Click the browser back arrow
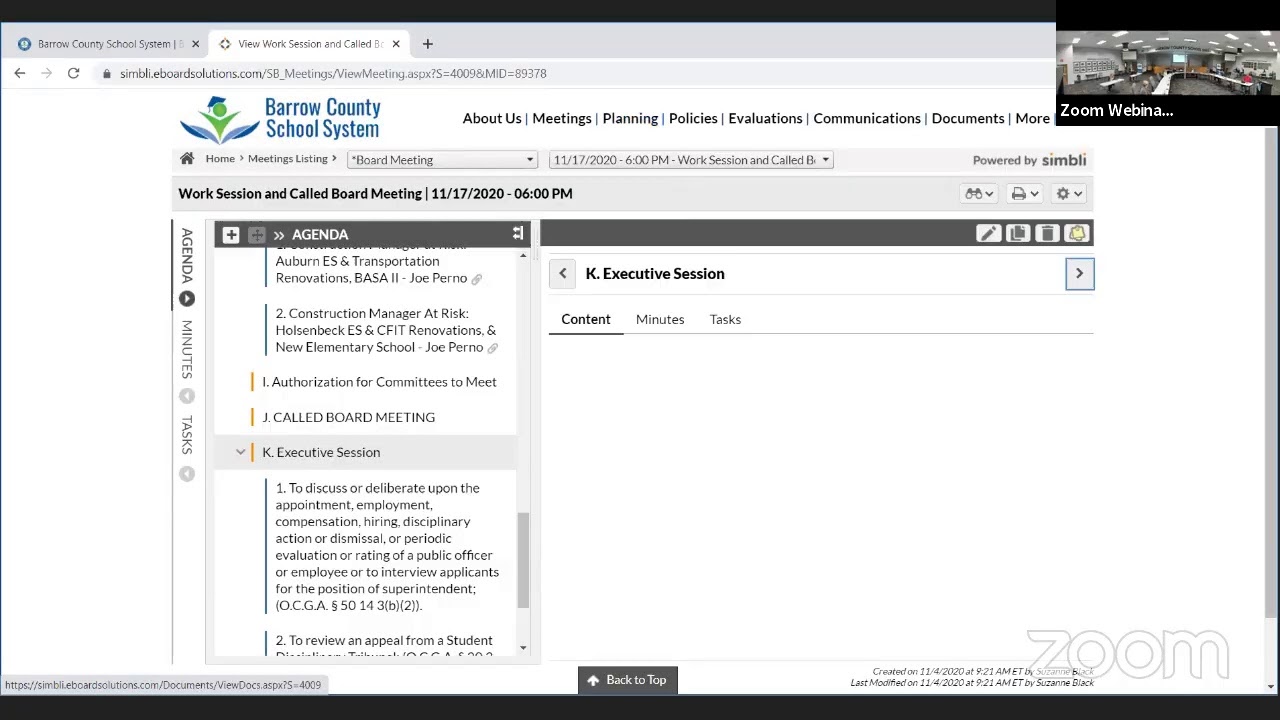 19,73
